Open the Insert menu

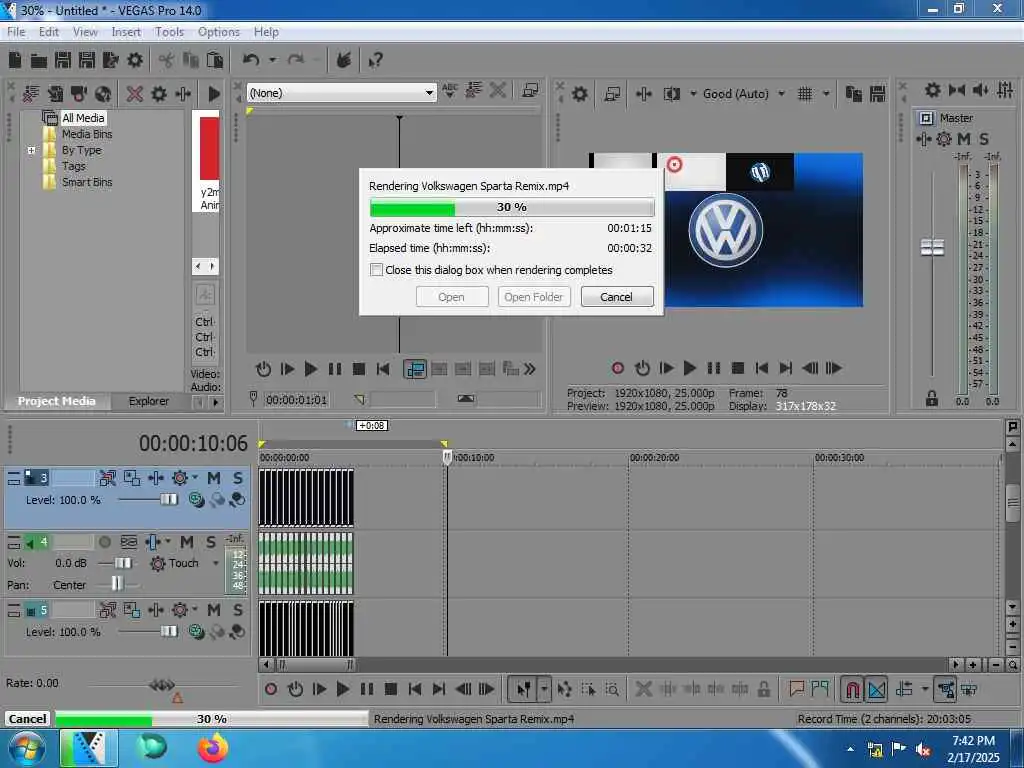click(126, 32)
